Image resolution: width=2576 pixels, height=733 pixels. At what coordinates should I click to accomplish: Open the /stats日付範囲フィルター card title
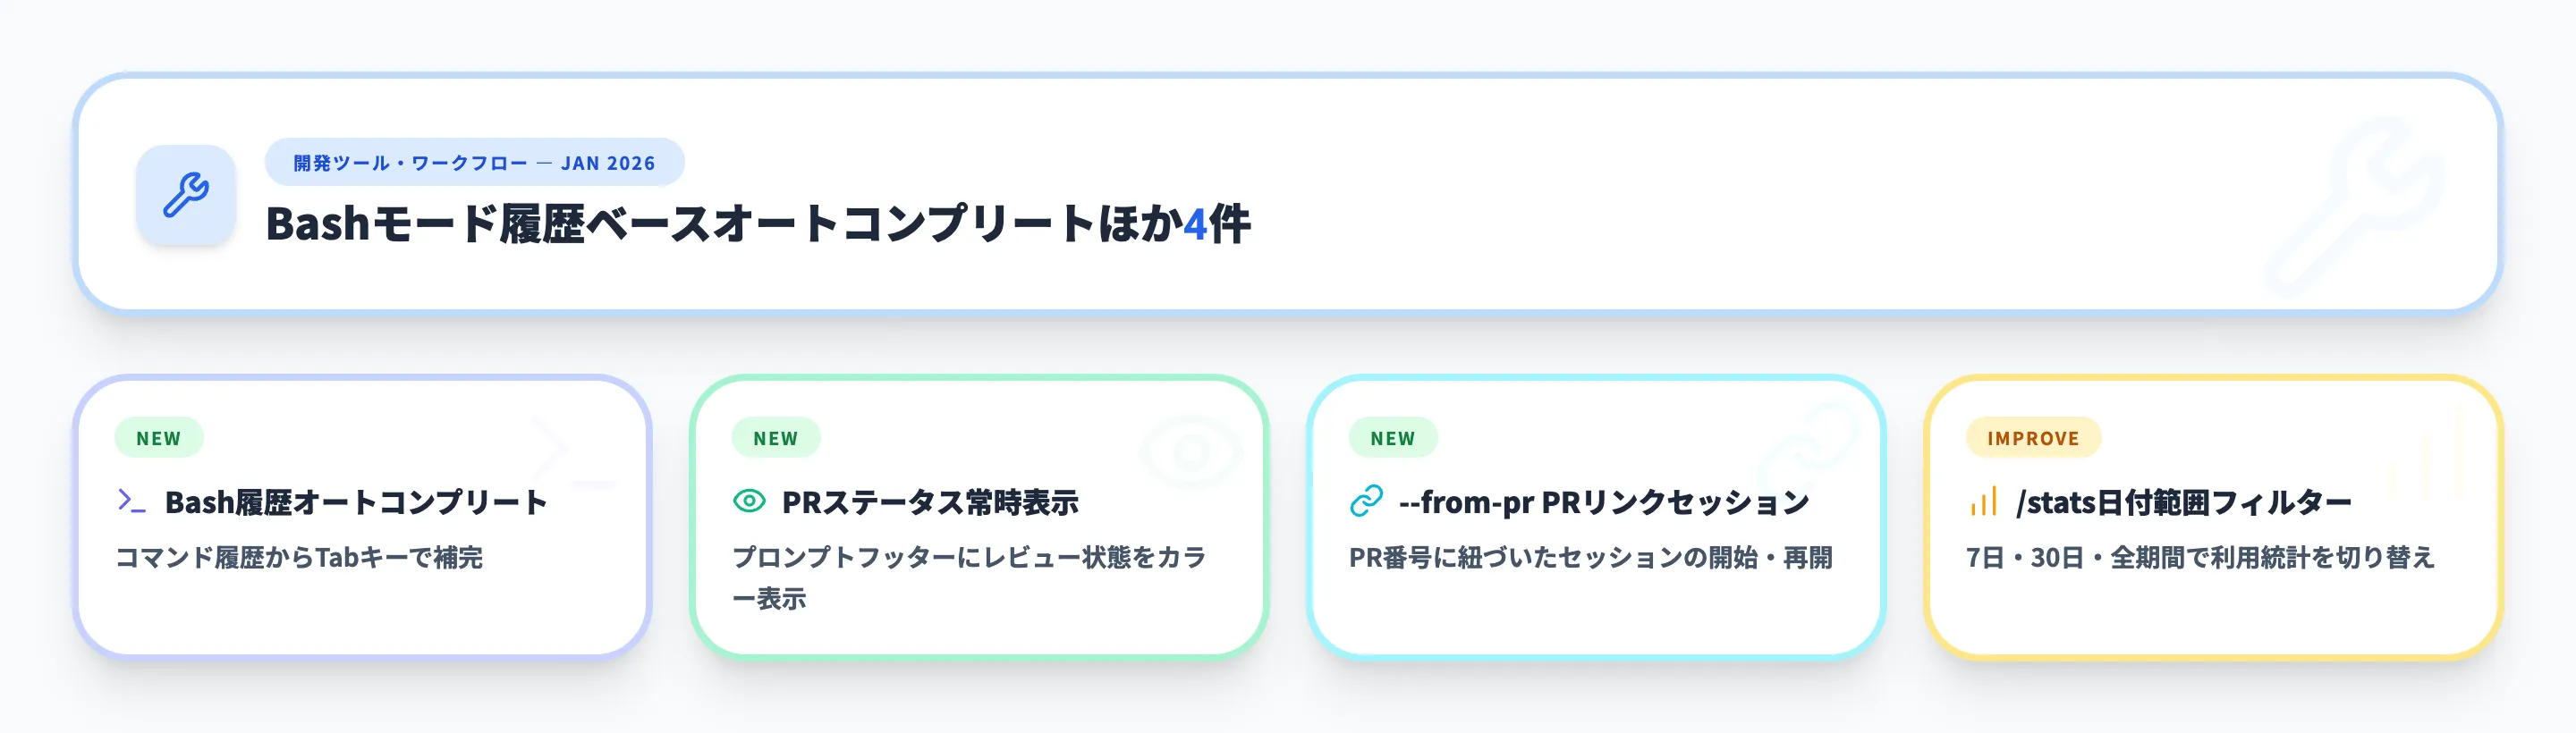2183,502
